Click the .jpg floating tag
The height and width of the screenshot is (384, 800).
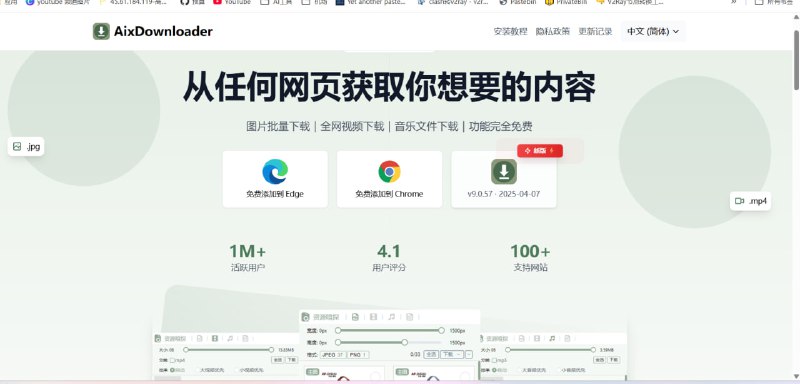(x=26, y=147)
